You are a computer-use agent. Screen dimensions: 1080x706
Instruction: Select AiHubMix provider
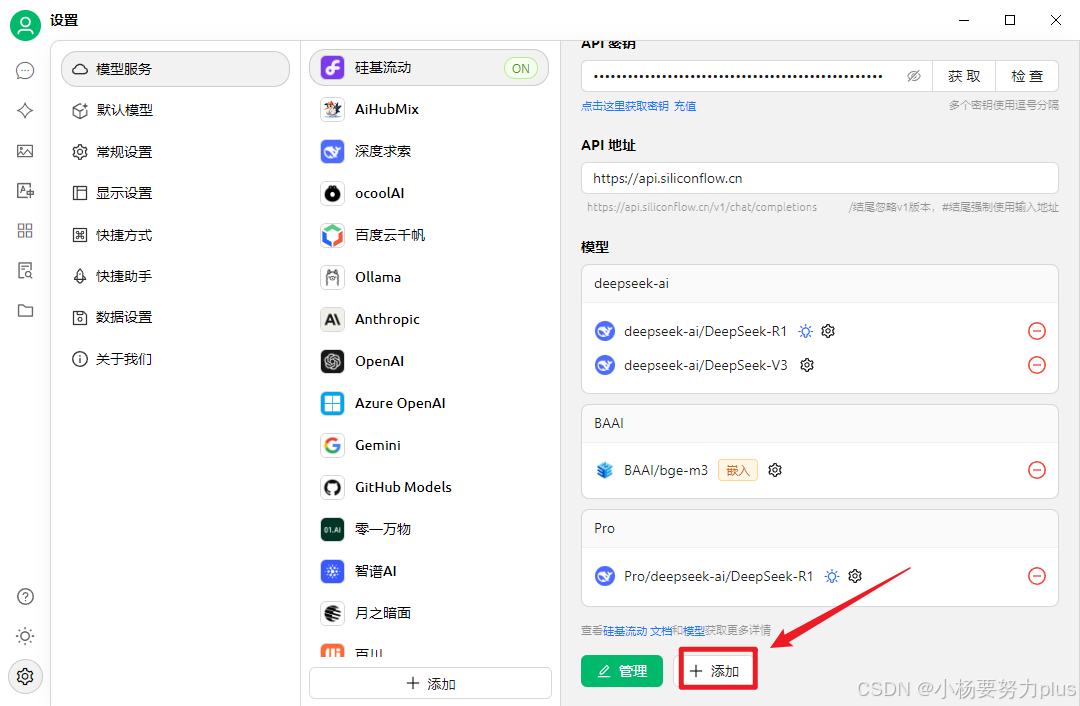[x=429, y=110]
